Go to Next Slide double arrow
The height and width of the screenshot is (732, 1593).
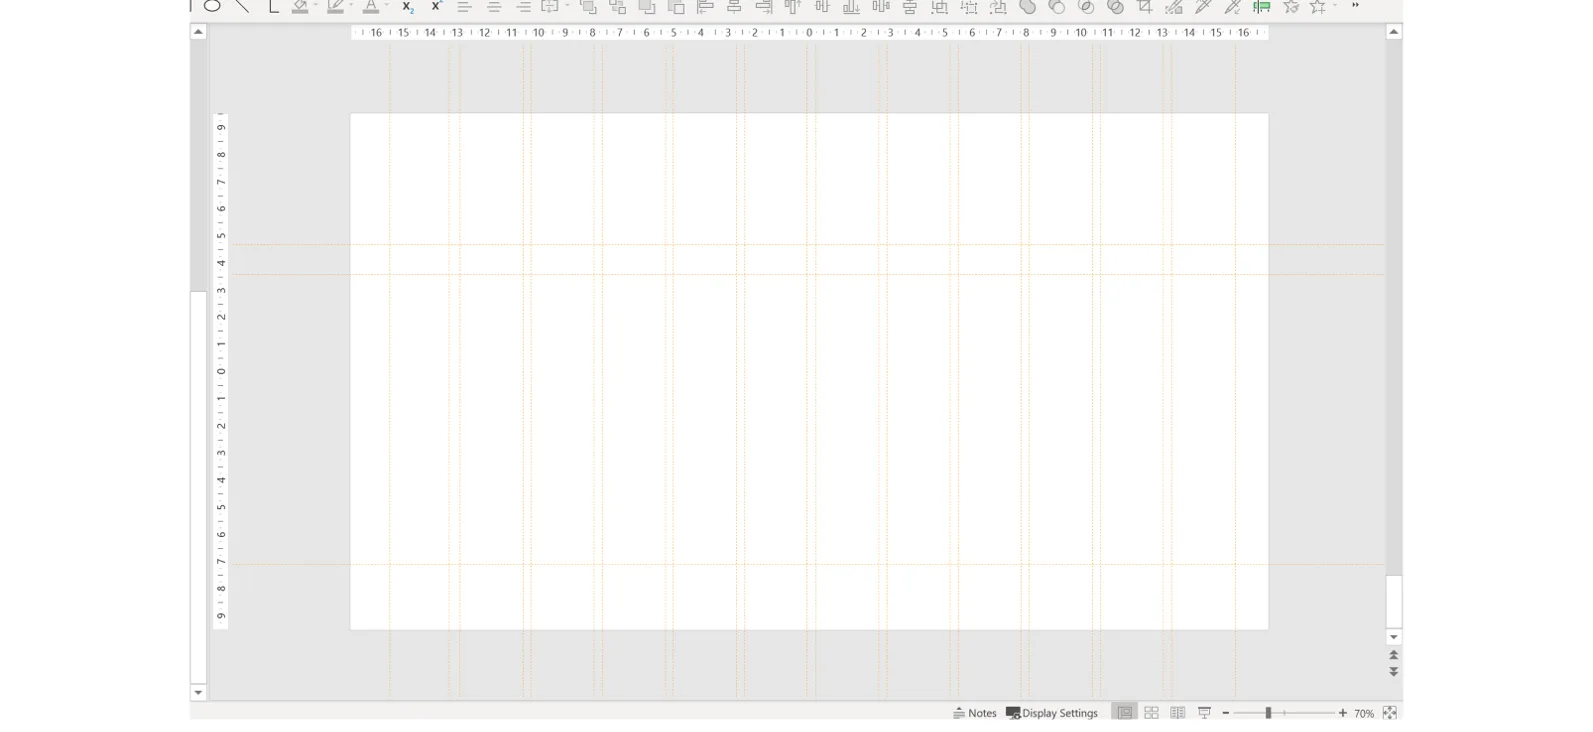(1394, 672)
